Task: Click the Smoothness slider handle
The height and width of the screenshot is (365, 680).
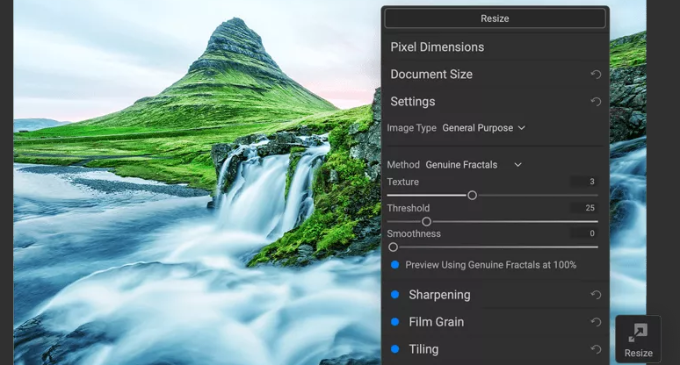Action: (x=393, y=247)
